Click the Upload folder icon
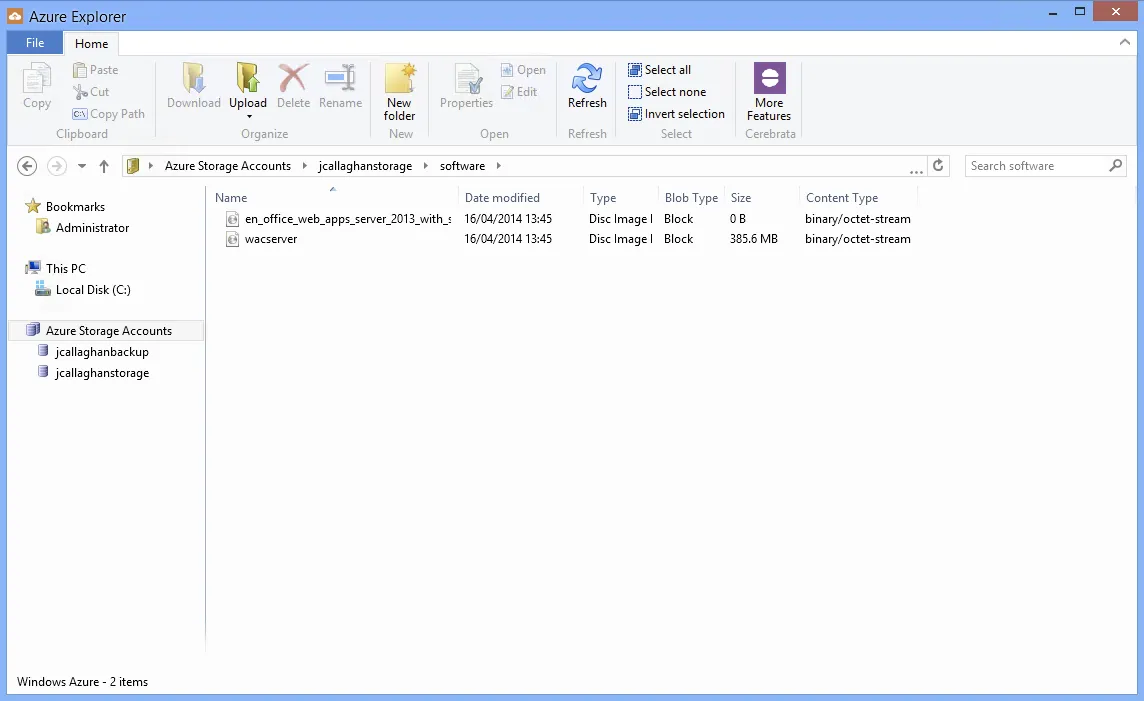This screenshot has height=701, width=1144. tap(248, 79)
